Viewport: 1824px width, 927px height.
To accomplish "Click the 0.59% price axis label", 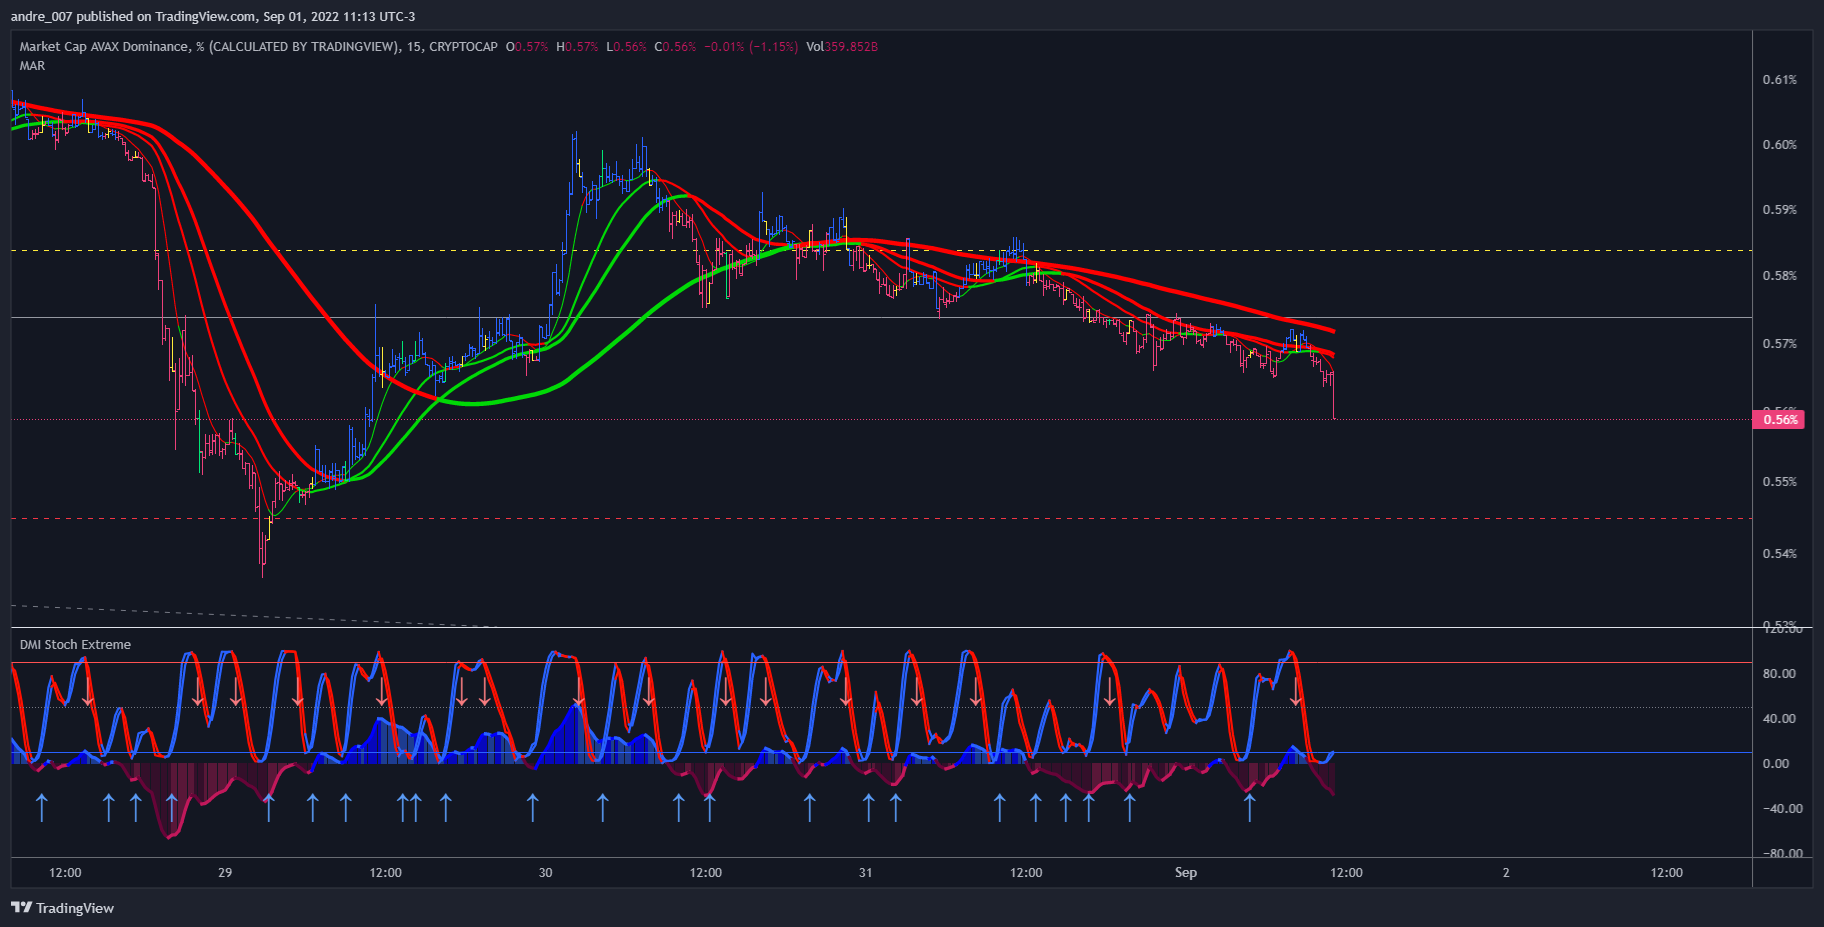I will [x=1780, y=210].
